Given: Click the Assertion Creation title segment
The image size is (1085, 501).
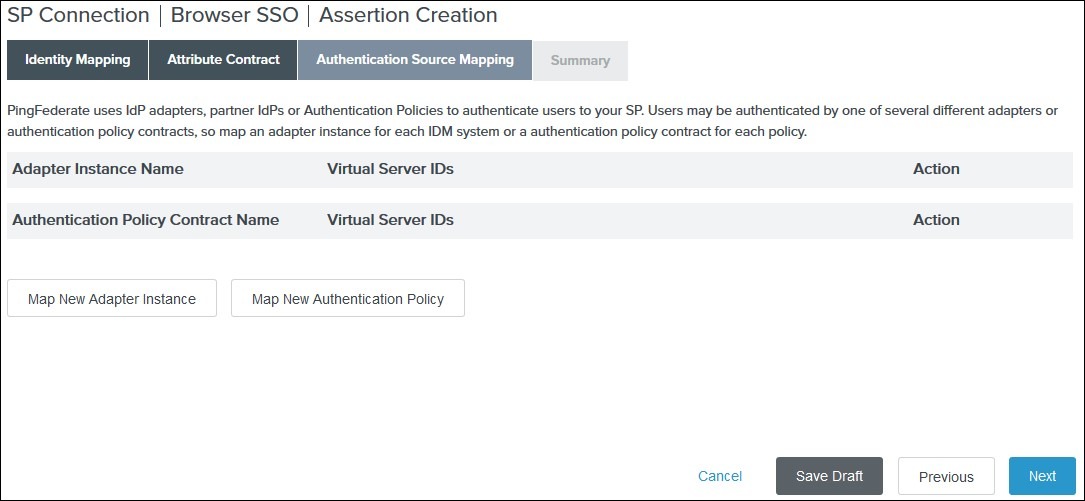Looking at the screenshot, I should pyautogui.click(x=408, y=16).
